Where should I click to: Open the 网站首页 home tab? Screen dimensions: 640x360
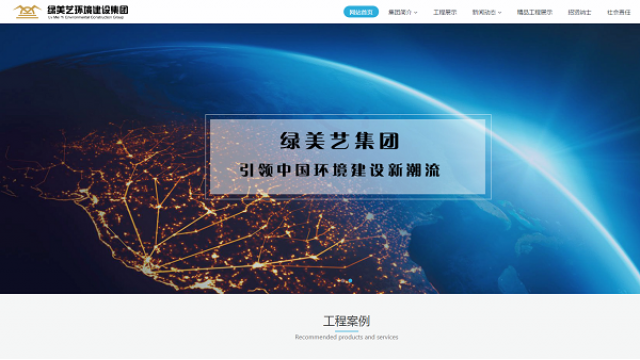(361, 12)
